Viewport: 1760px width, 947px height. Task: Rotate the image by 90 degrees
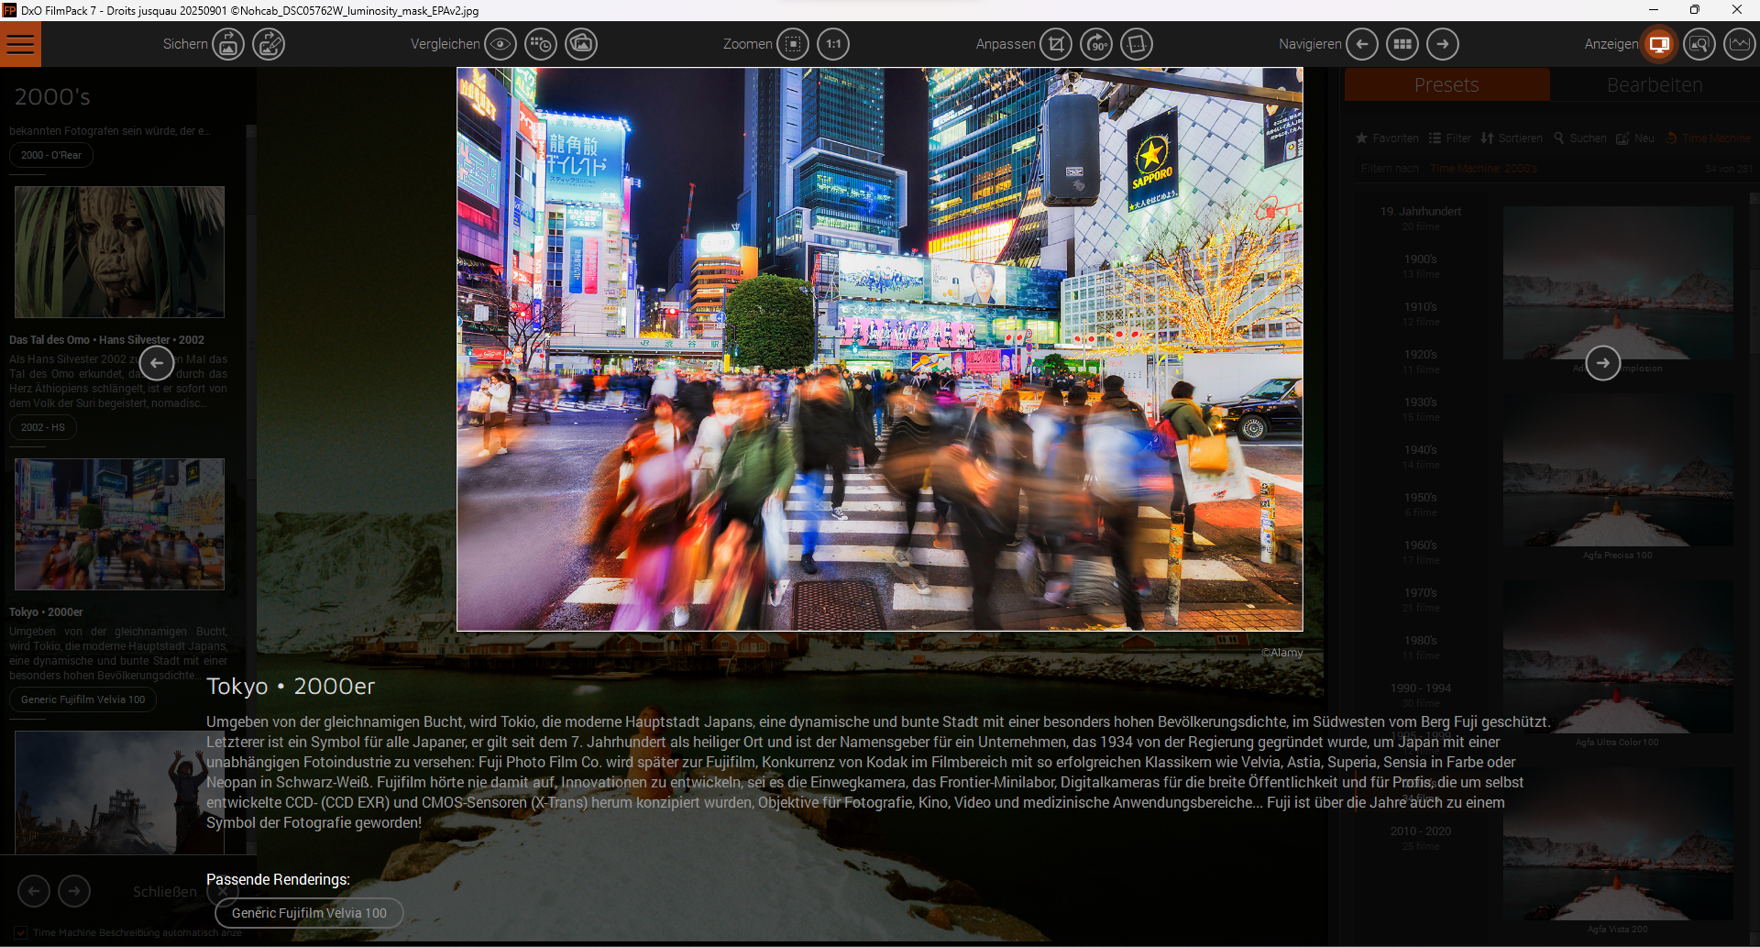pos(1096,44)
